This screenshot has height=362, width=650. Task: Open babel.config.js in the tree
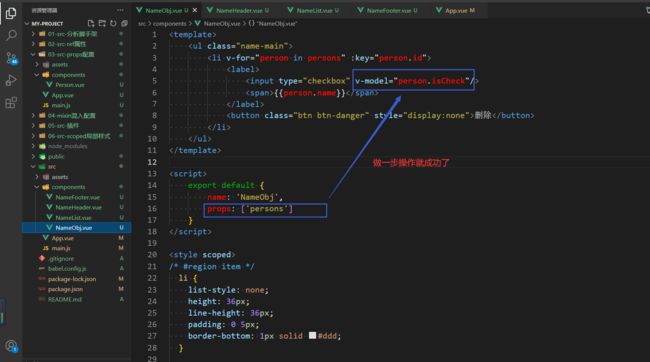coord(67,269)
